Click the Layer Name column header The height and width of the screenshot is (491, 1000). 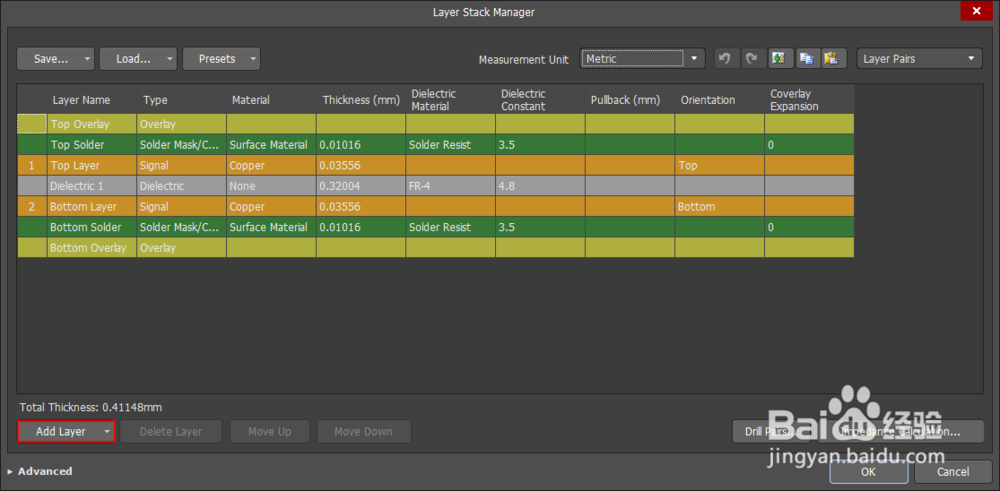coord(92,100)
